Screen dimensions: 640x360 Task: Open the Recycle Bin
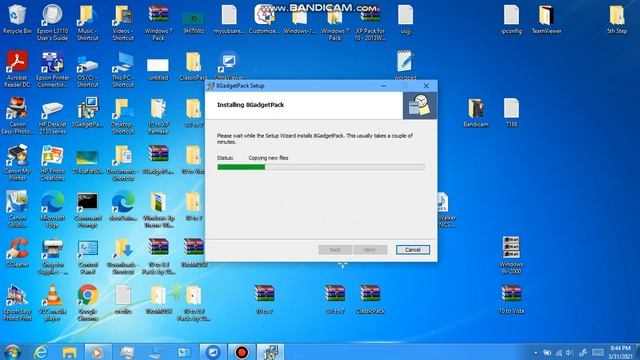point(17,19)
